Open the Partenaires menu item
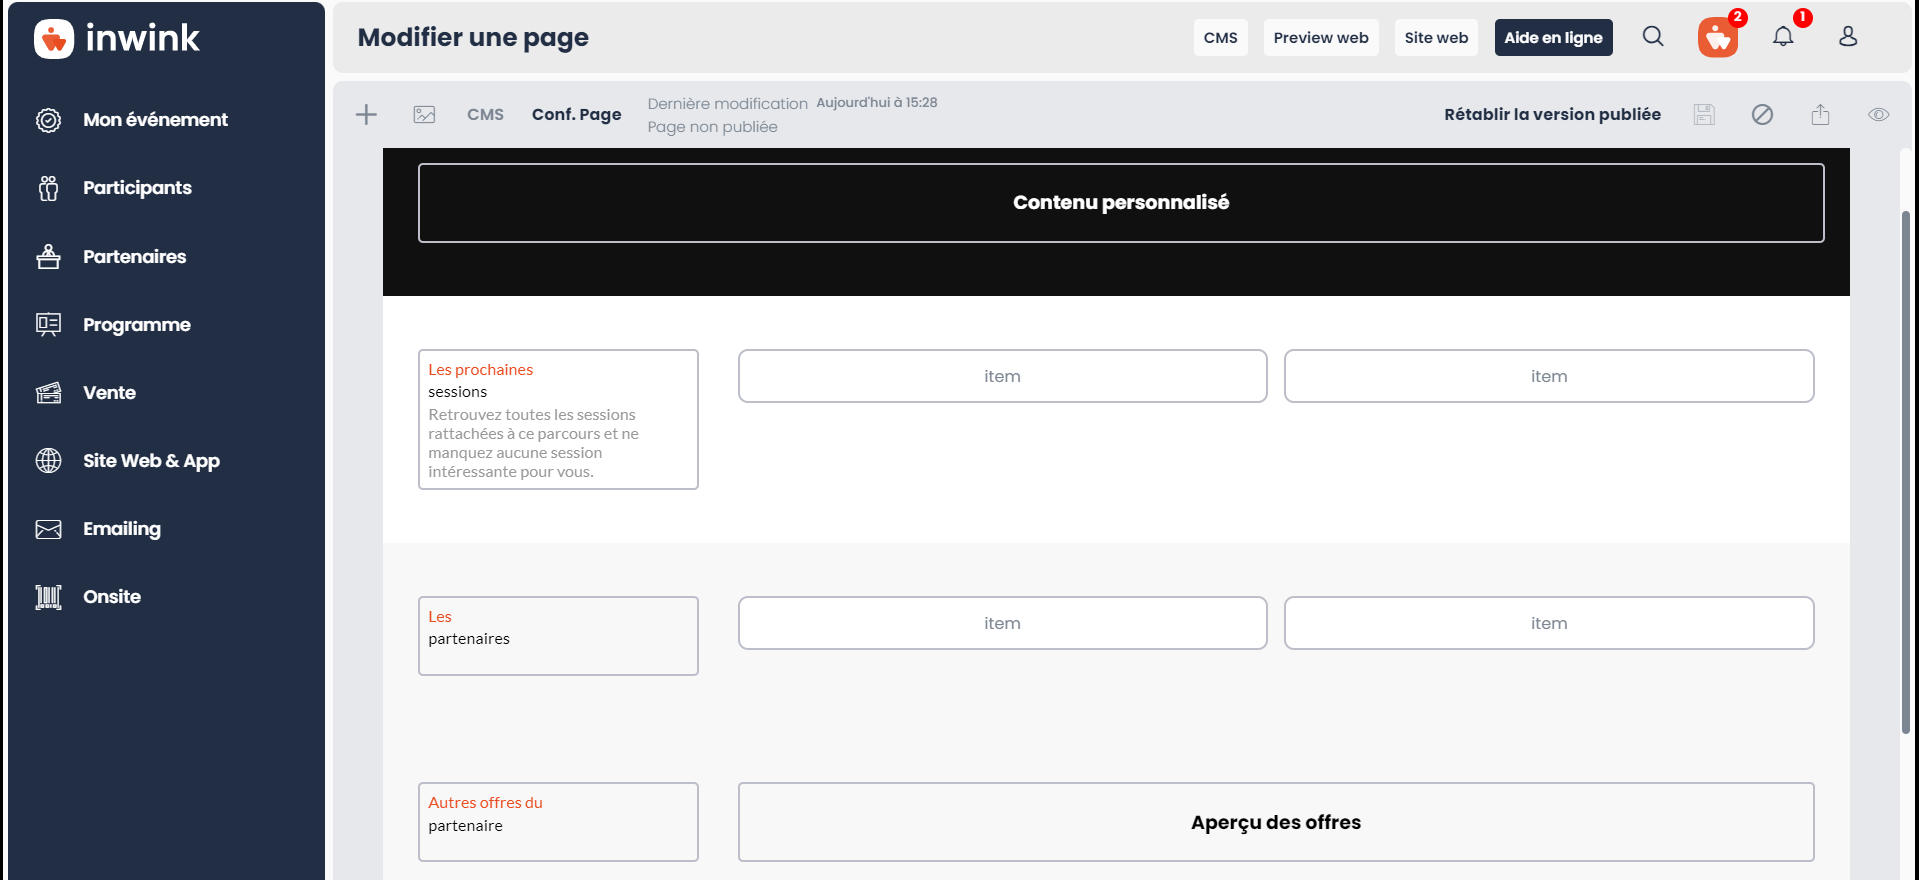 pyautogui.click(x=134, y=257)
